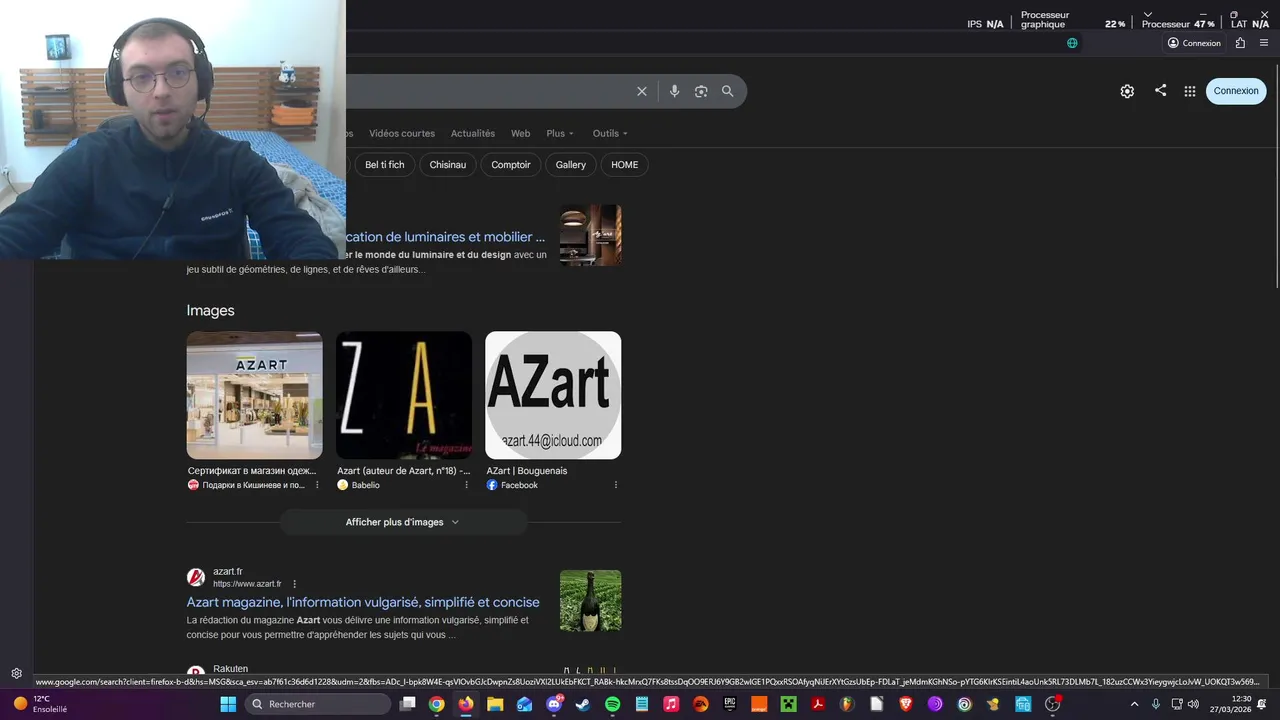
Task: Select the Comptoir filter chip
Action: point(511,165)
